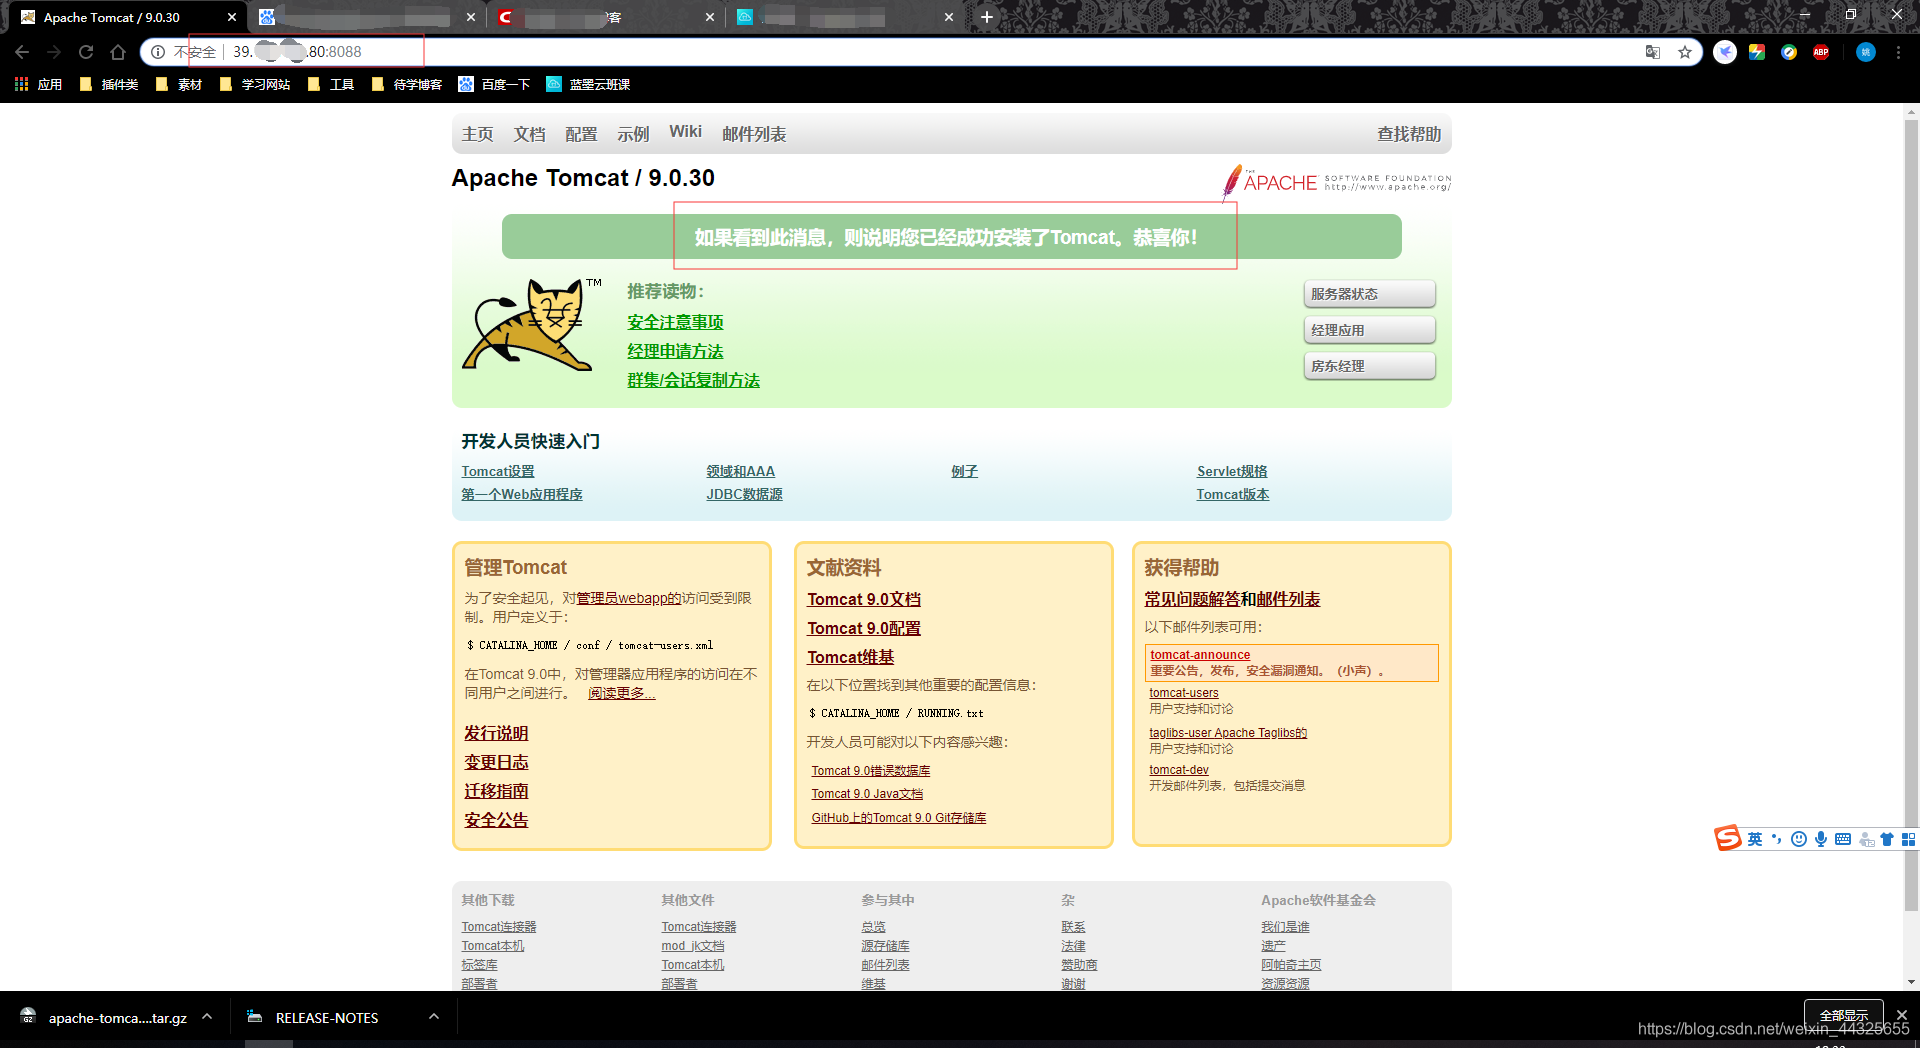Click the URL address bar field

(900, 52)
